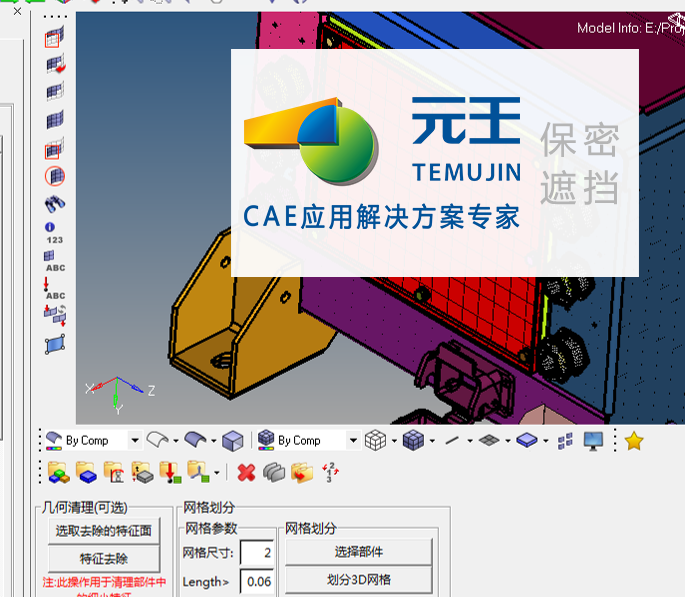The width and height of the screenshot is (685, 597).
Task: Click the XYZ axis triad in viewport
Action: (x=120, y=395)
